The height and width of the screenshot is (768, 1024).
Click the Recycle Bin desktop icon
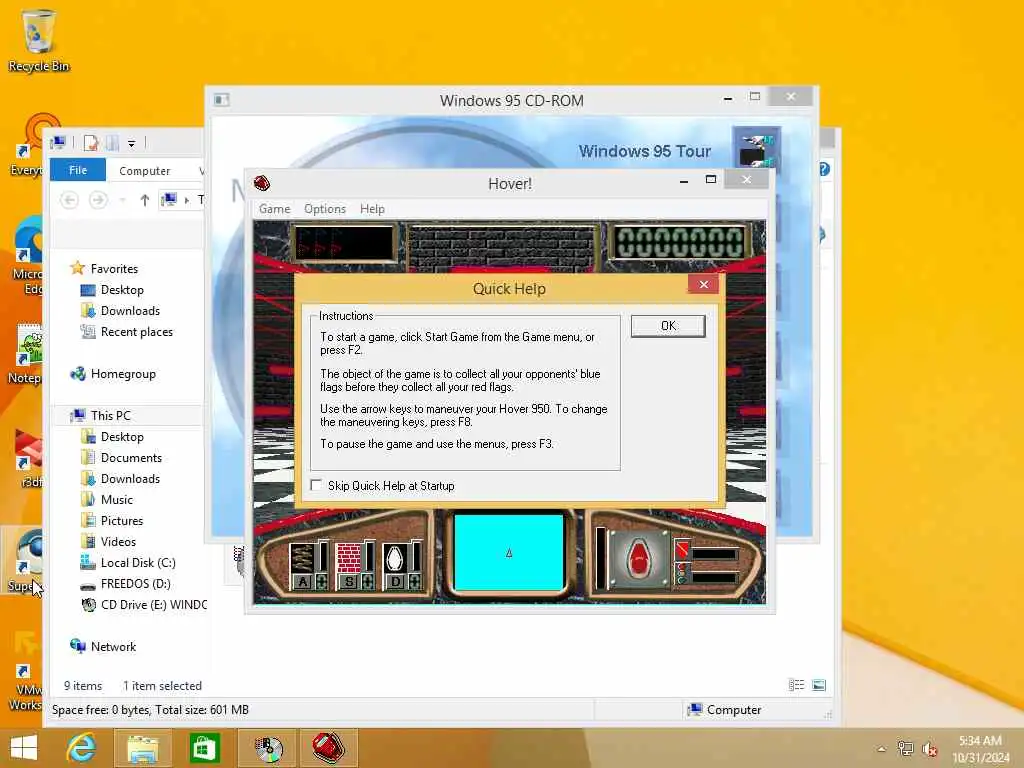(39, 40)
